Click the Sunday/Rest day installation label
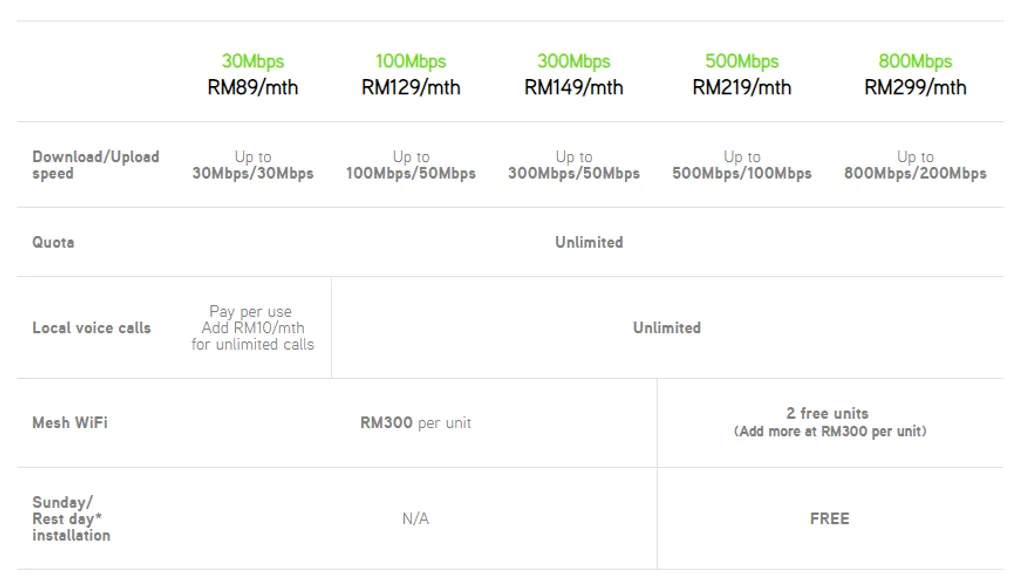The height and width of the screenshot is (580, 1024). coord(71,519)
